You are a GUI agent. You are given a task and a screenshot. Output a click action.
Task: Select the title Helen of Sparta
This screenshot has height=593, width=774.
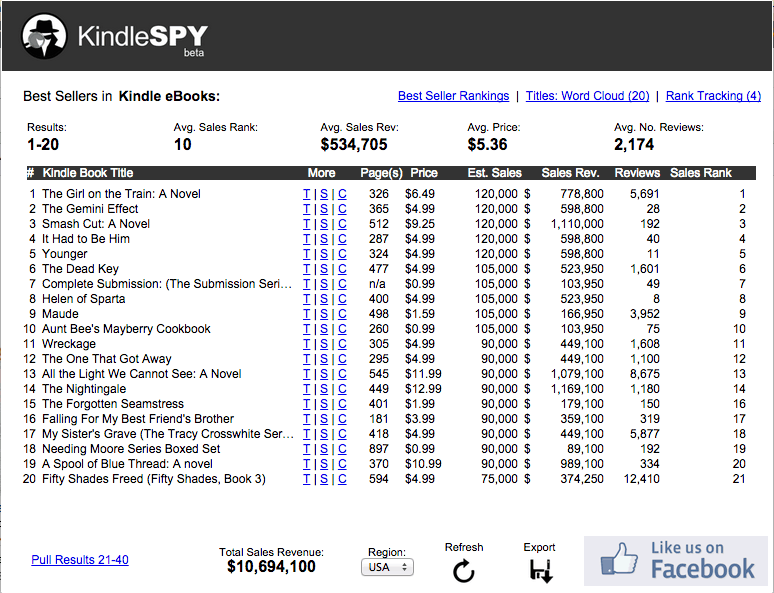point(83,299)
